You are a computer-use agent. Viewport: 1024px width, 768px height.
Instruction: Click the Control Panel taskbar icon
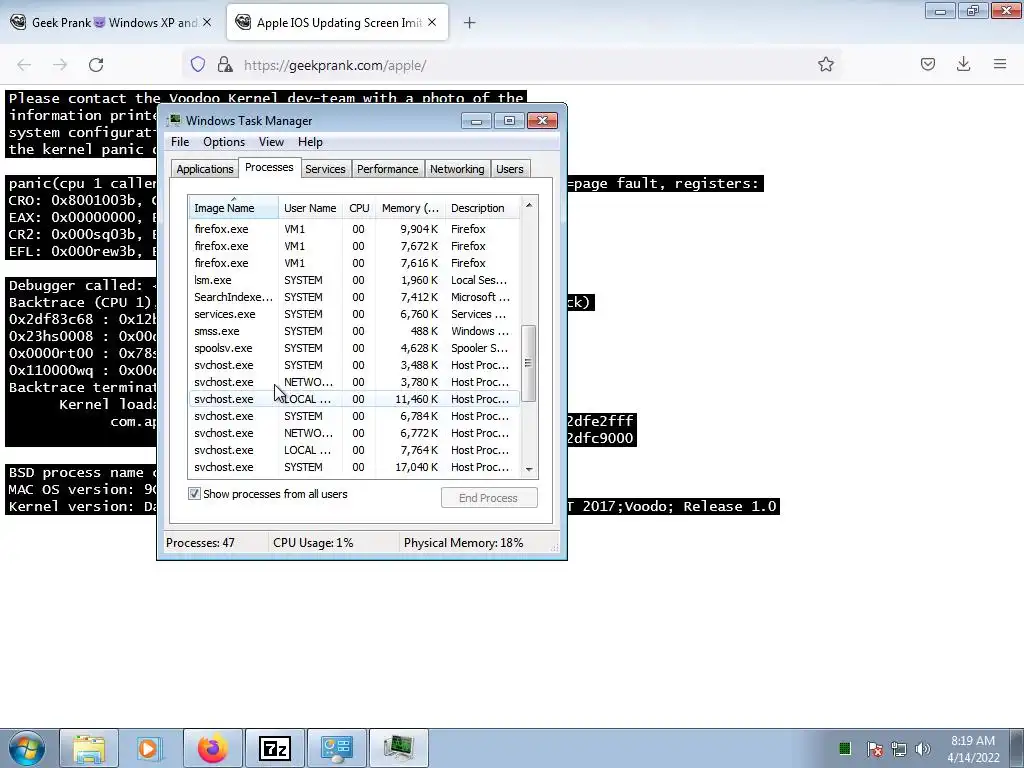336,748
